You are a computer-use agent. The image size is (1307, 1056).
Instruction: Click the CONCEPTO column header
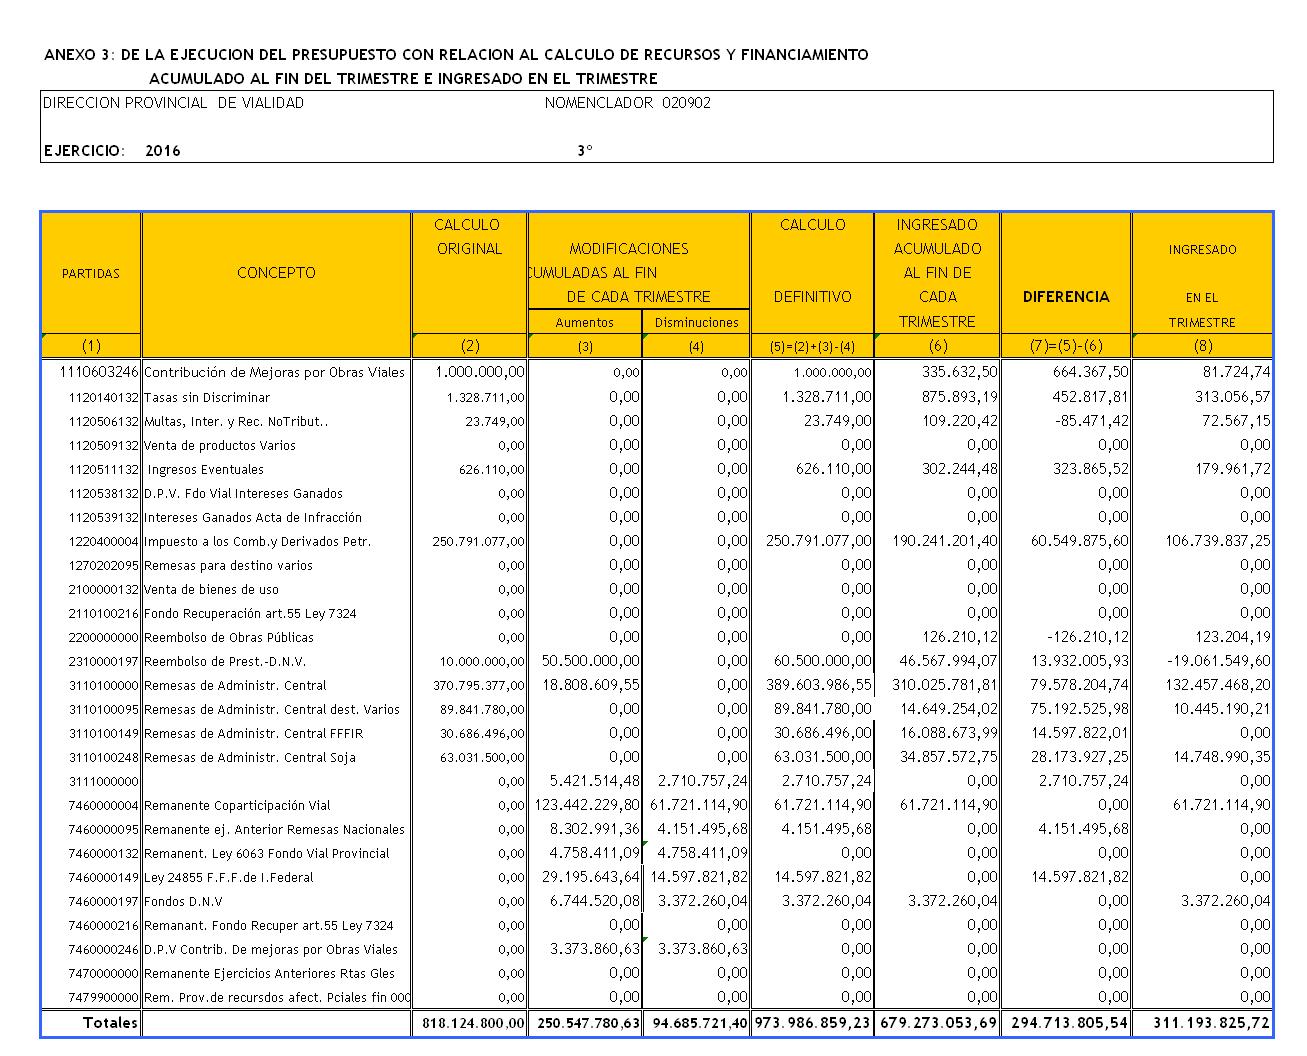click(277, 273)
